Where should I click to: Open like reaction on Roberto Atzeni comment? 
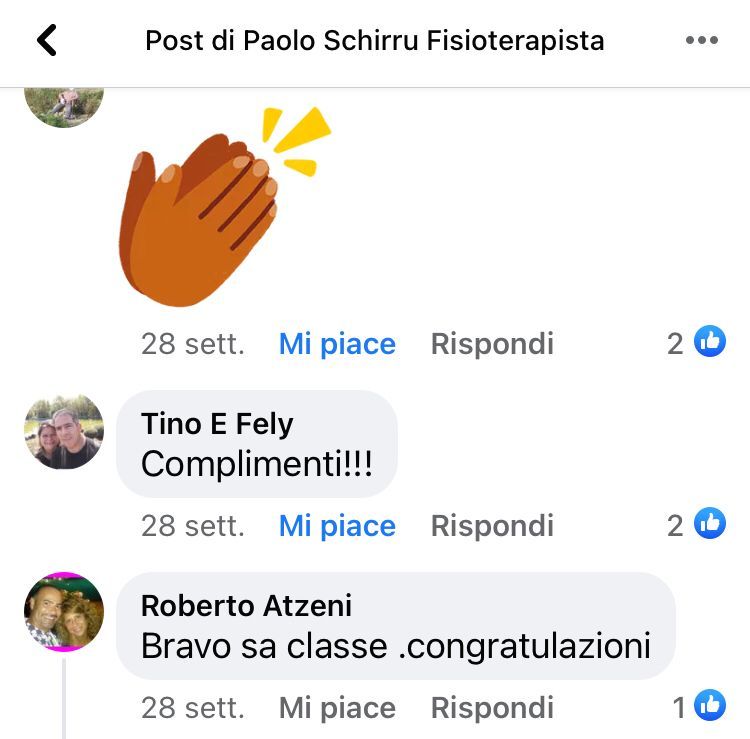699,706
